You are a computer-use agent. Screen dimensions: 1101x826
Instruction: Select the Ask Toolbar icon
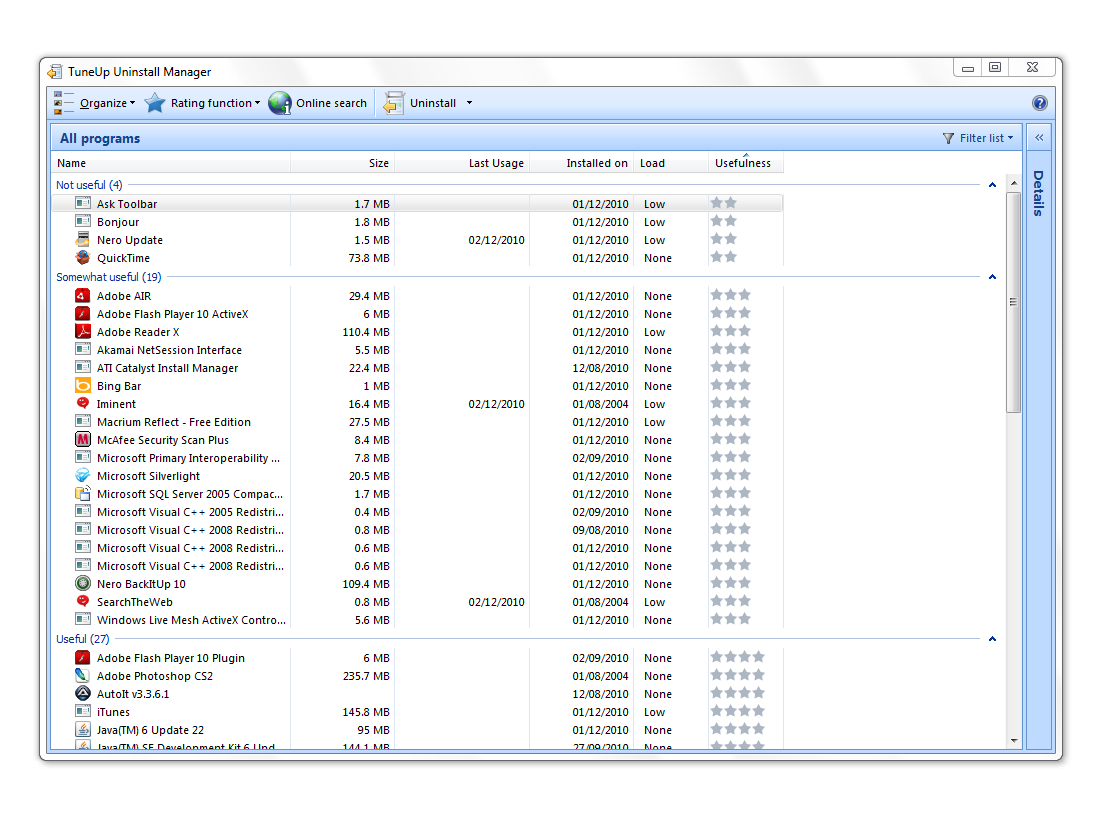[x=83, y=203]
